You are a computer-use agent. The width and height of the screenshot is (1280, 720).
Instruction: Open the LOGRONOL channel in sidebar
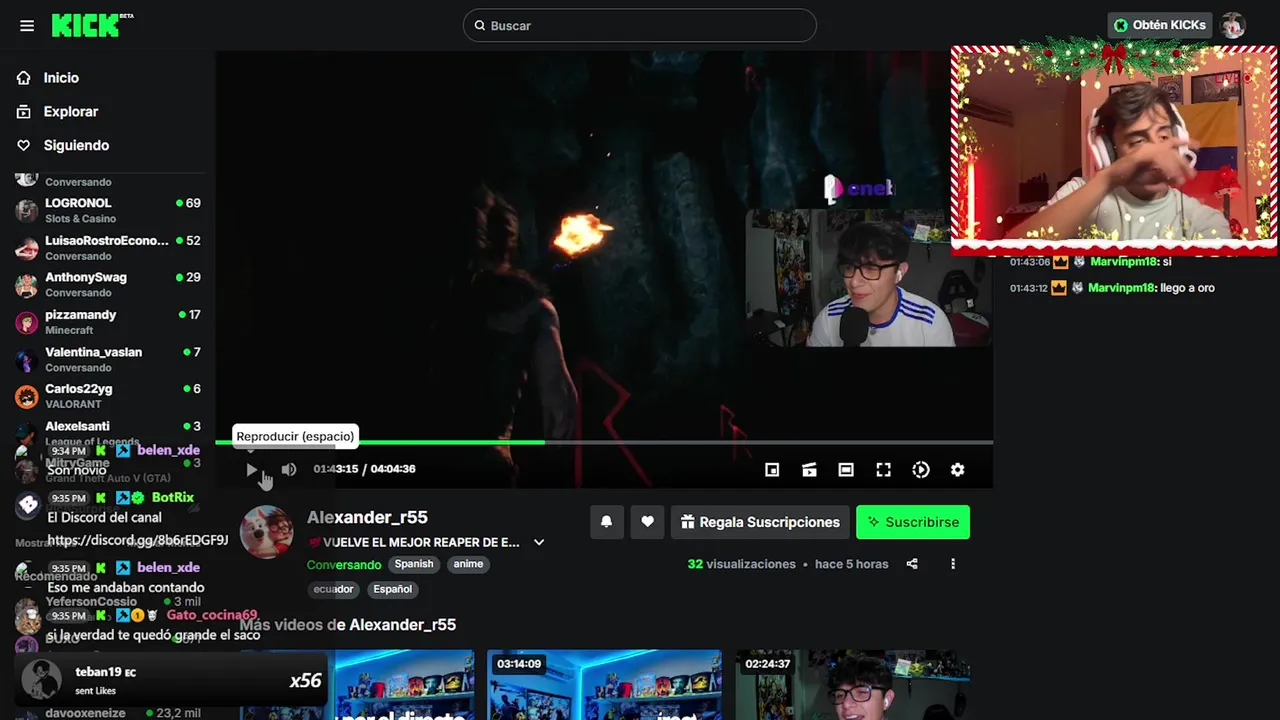tap(108, 210)
